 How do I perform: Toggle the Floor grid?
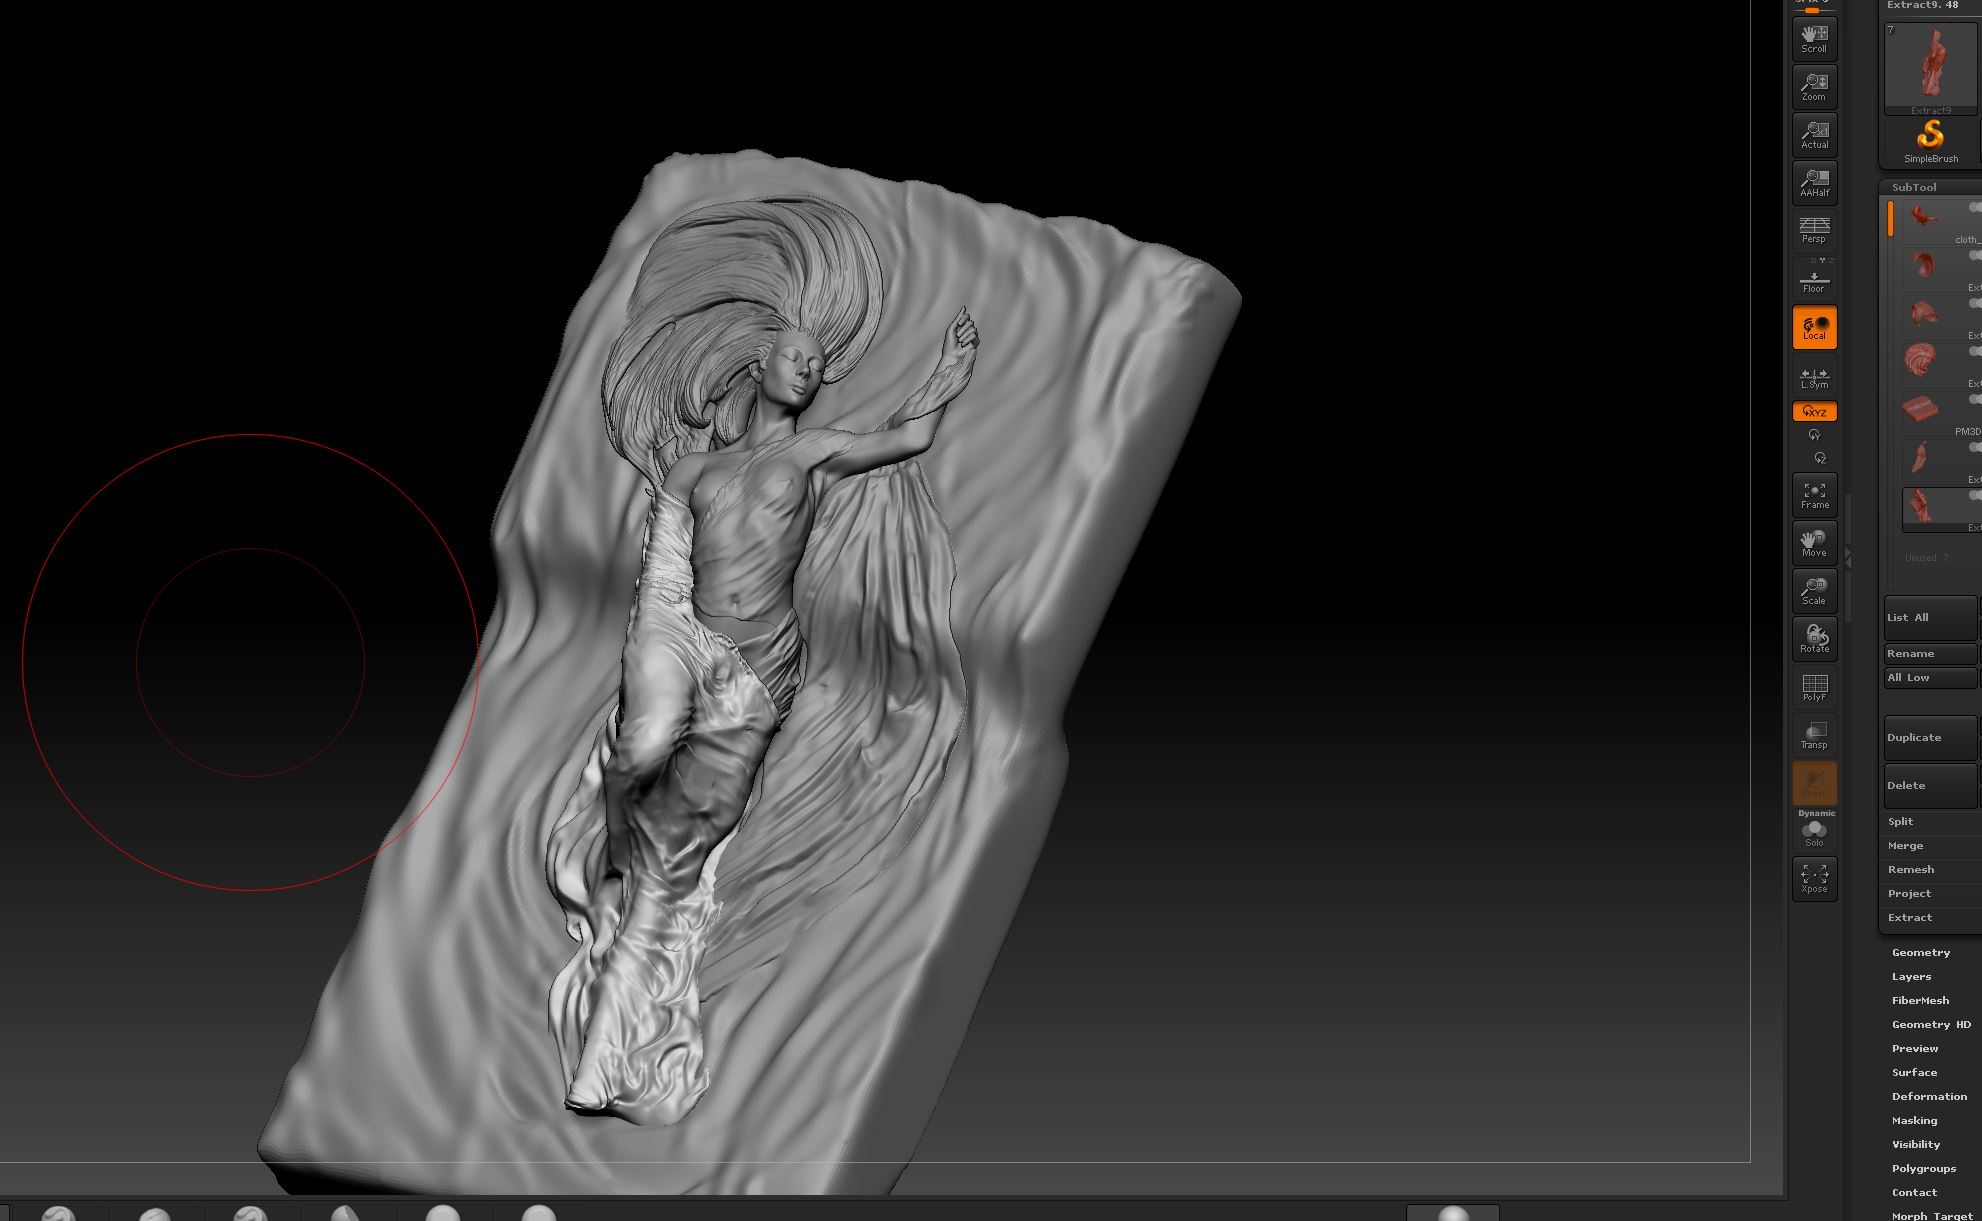1814,278
